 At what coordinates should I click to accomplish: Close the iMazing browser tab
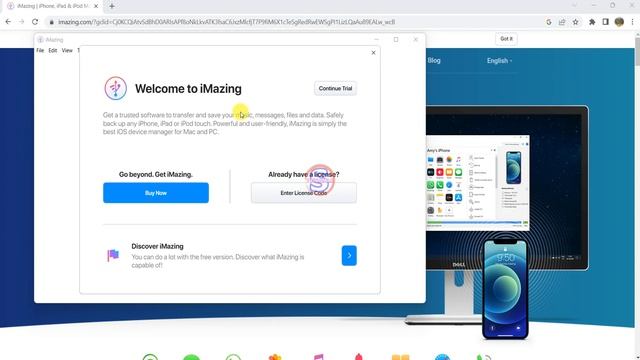[96, 6]
